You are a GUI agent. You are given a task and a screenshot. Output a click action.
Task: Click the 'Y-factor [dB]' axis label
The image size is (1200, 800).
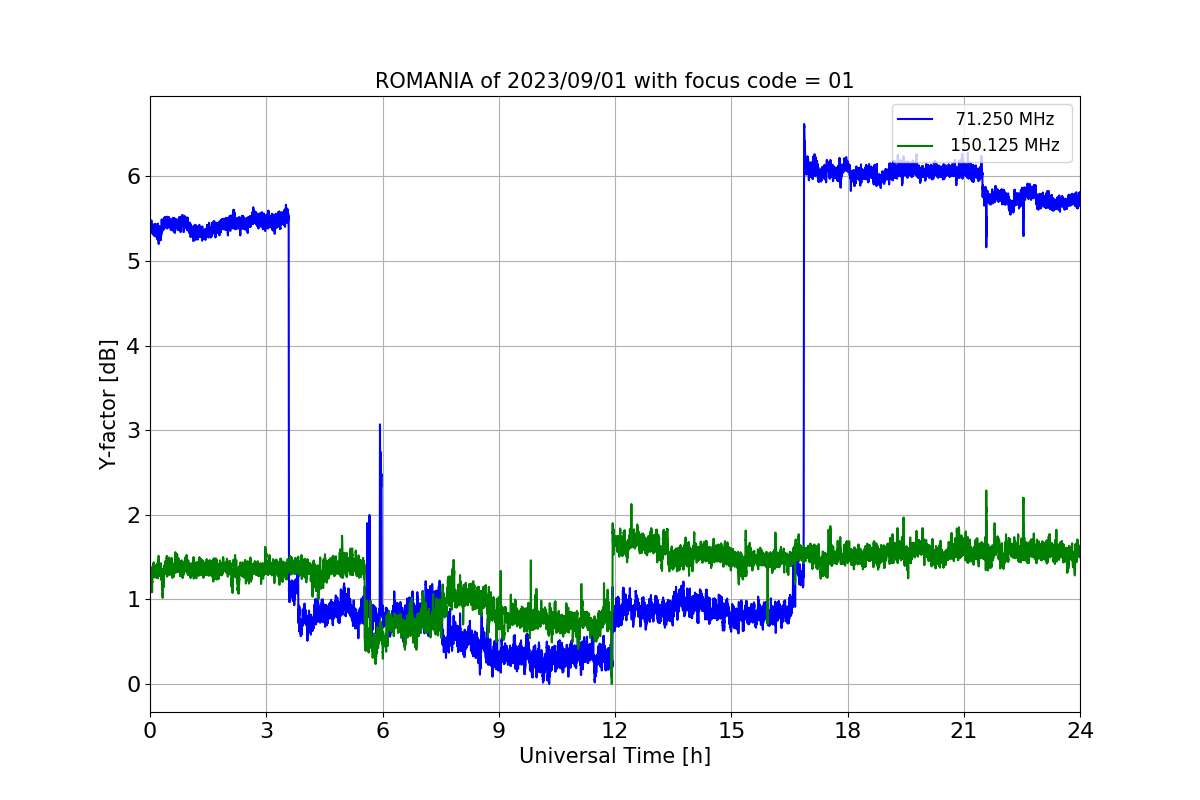pyautogui.click(x=108, y=404)
